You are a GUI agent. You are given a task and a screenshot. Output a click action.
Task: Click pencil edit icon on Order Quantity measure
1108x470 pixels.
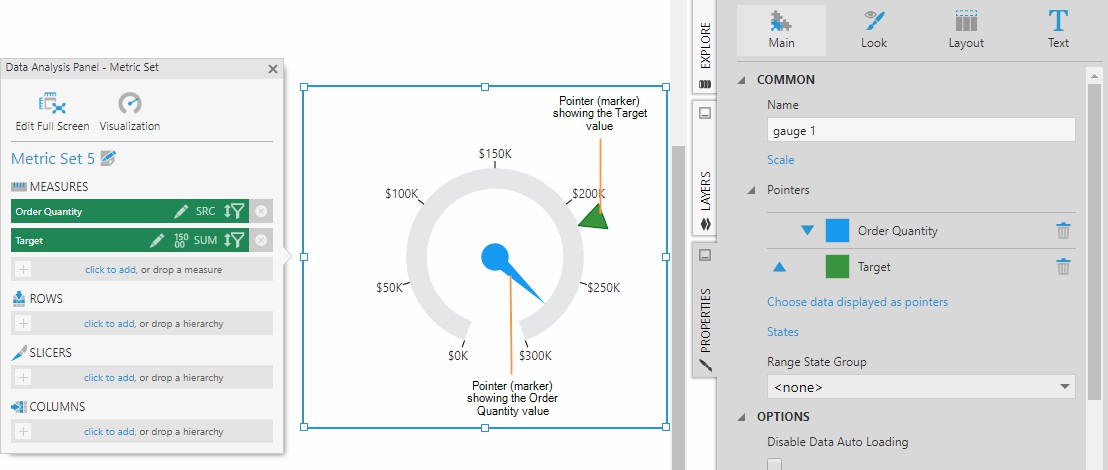tap(181, 212)
